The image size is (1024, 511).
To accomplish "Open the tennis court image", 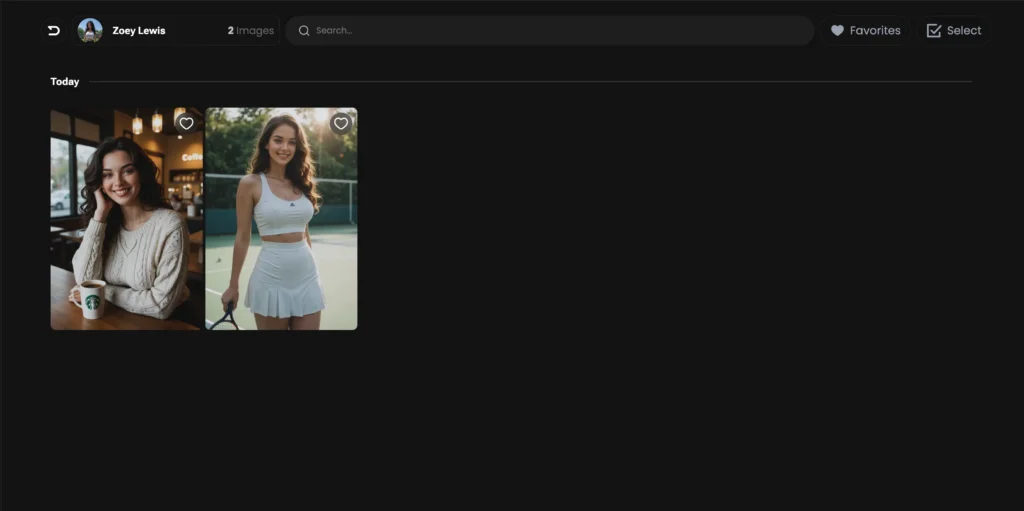I will pyautogui.click(x=281, y=219).
